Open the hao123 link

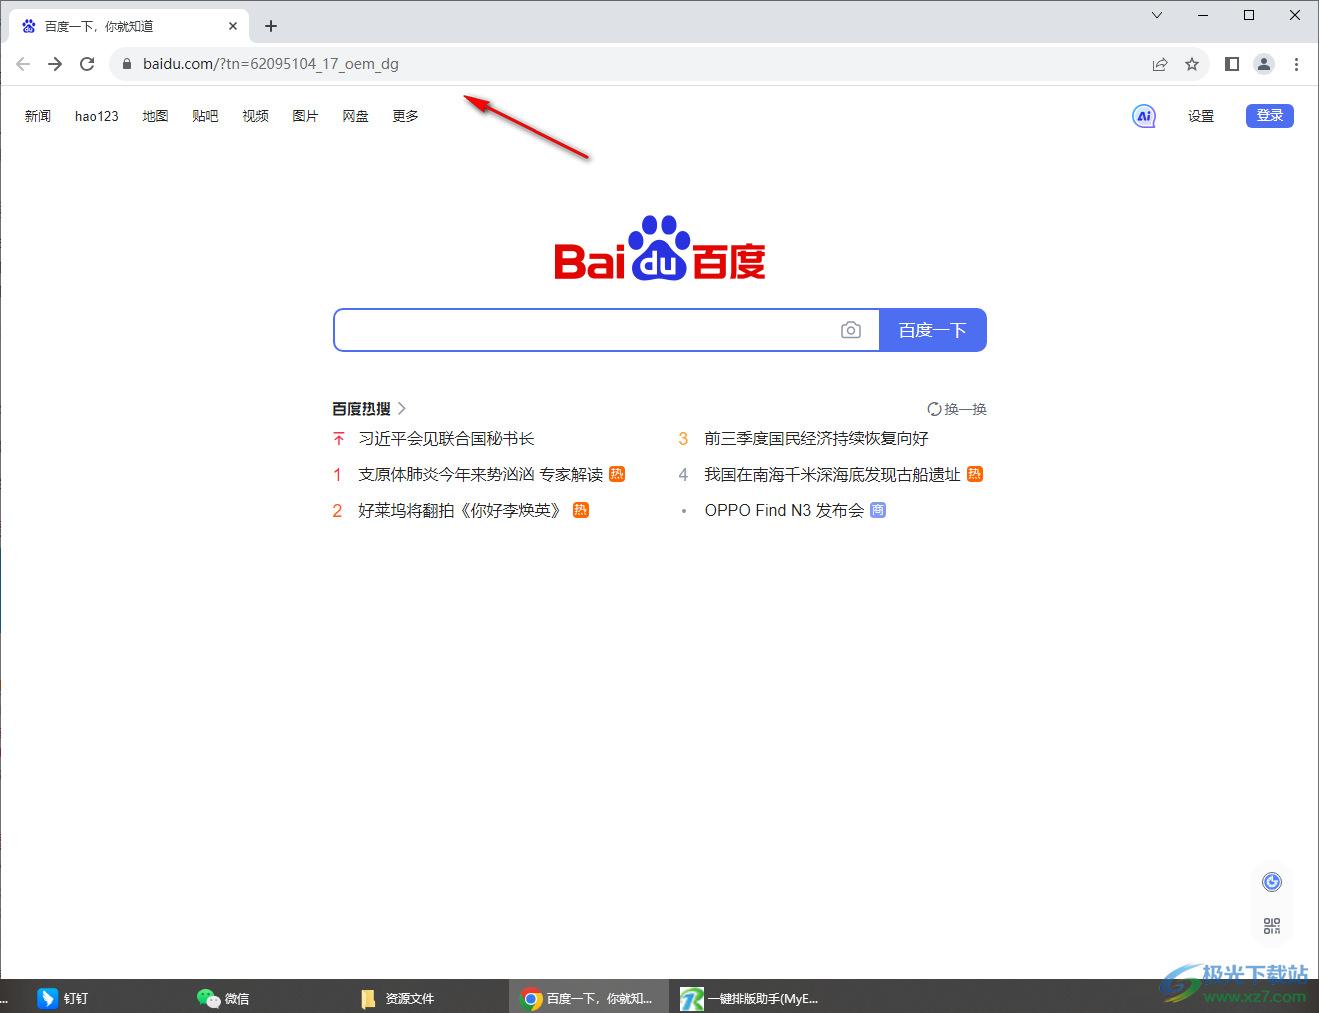[x=97, y=116]
